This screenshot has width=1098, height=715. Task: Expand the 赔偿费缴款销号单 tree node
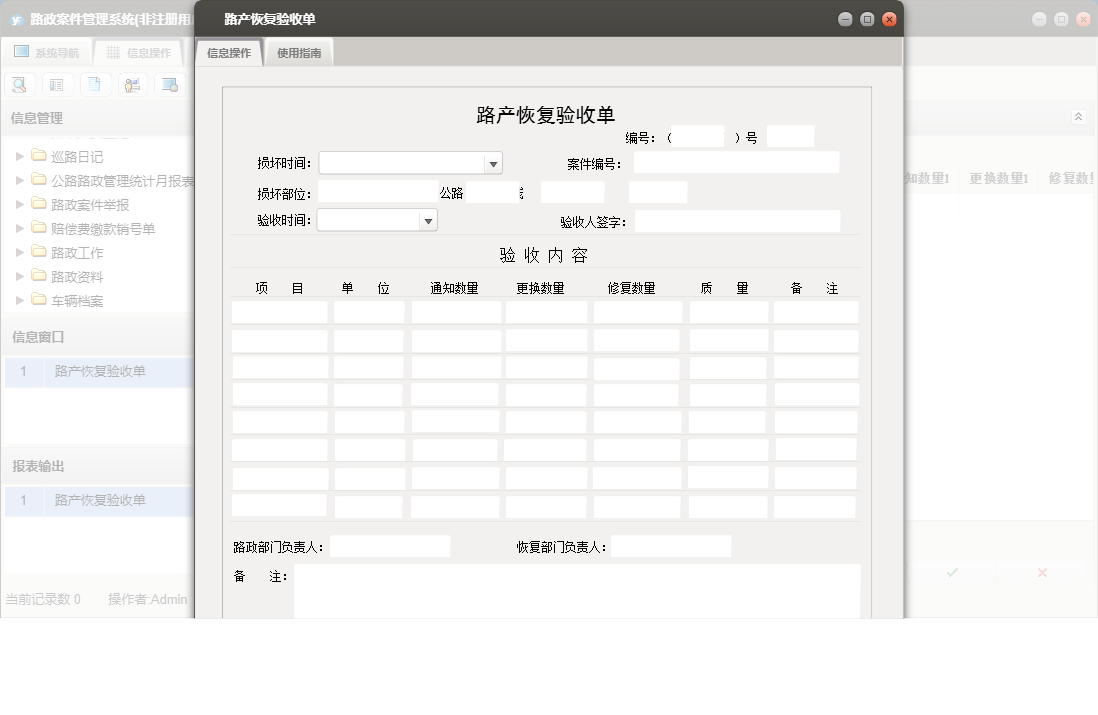click(20, 228)
